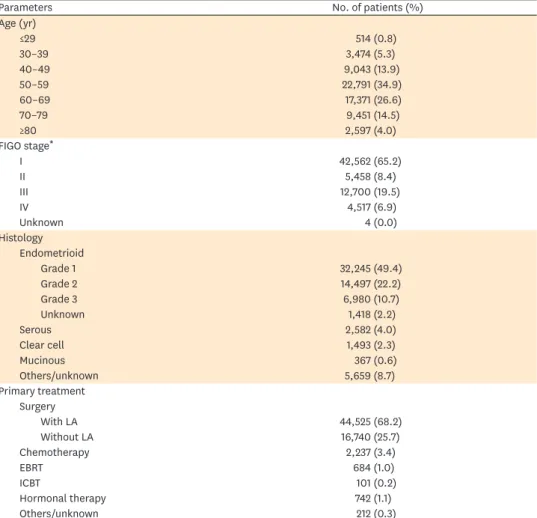Click the '60–69' age row label
The width and height of the screenshot is (537, 518).
click(35, 100)
